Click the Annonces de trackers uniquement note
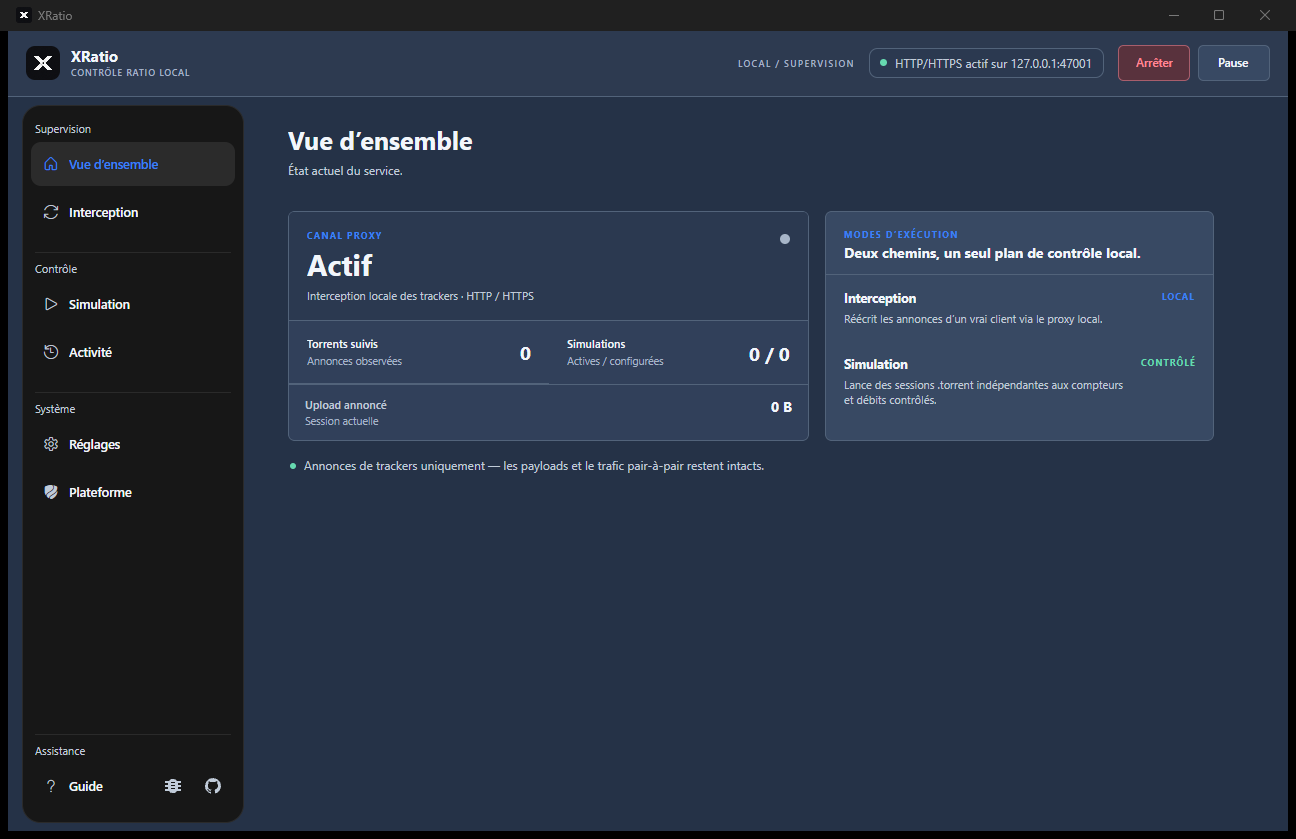The height and width of the screenshot is (839, 1296). pyautogui.click(x=534, y=466)
